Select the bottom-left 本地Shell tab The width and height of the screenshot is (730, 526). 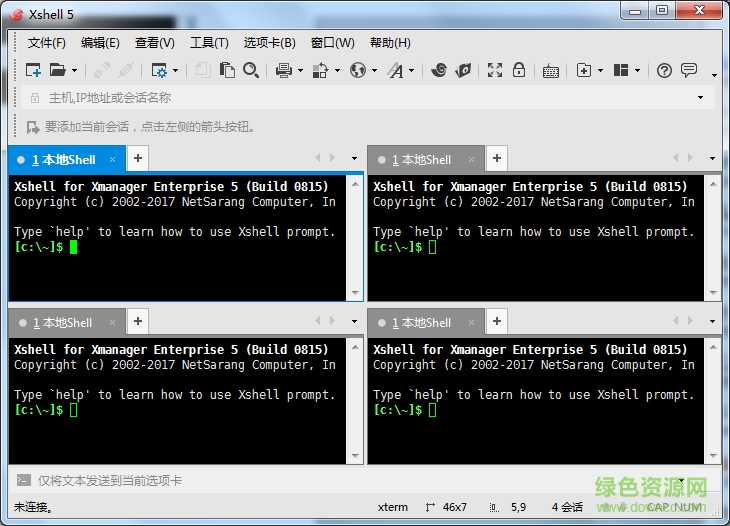click(67, 323)
